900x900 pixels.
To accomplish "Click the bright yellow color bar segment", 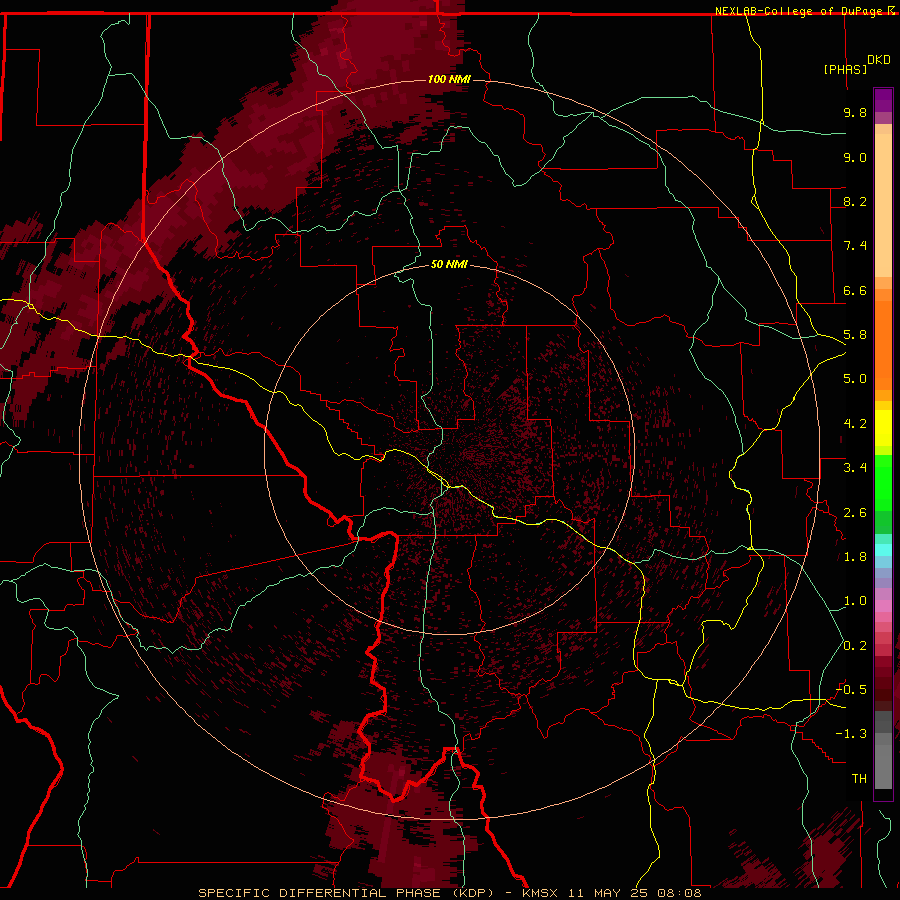I will coord(883,428).
